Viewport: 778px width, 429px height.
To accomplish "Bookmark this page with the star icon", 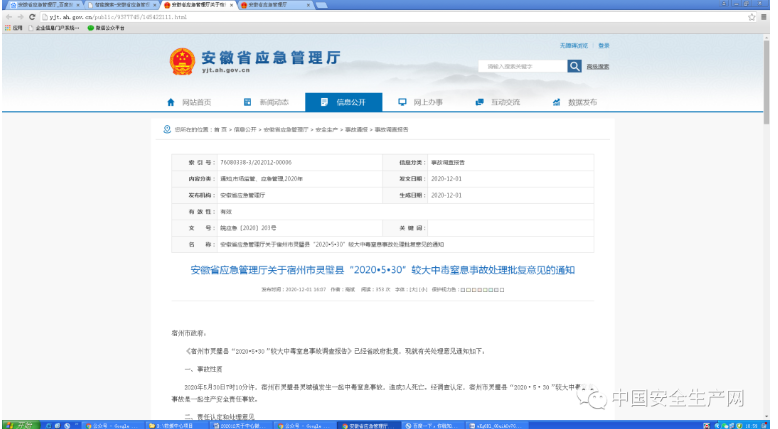I will click(x=750, y=17).
